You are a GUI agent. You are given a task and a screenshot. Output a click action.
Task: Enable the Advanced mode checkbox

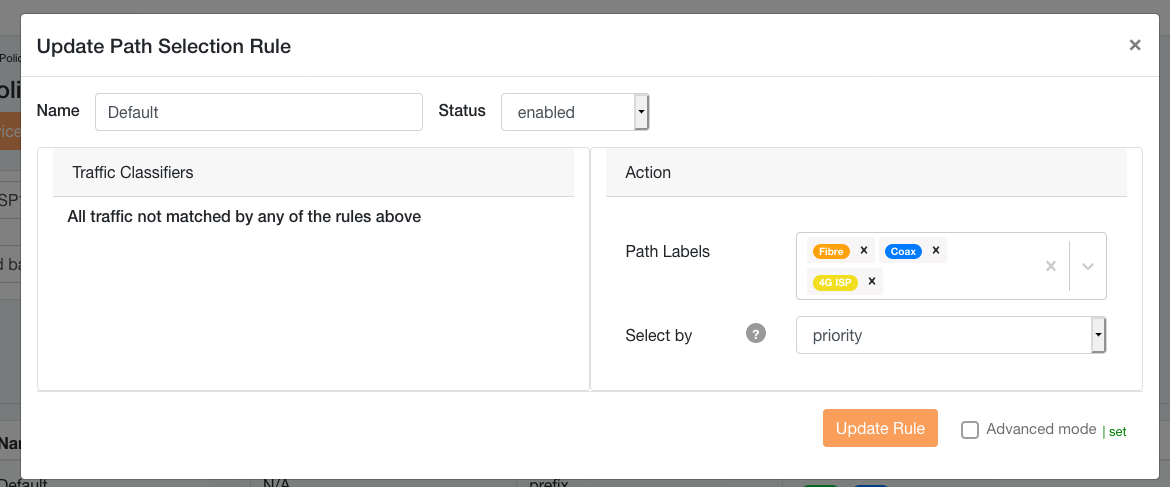pos(969,429)
